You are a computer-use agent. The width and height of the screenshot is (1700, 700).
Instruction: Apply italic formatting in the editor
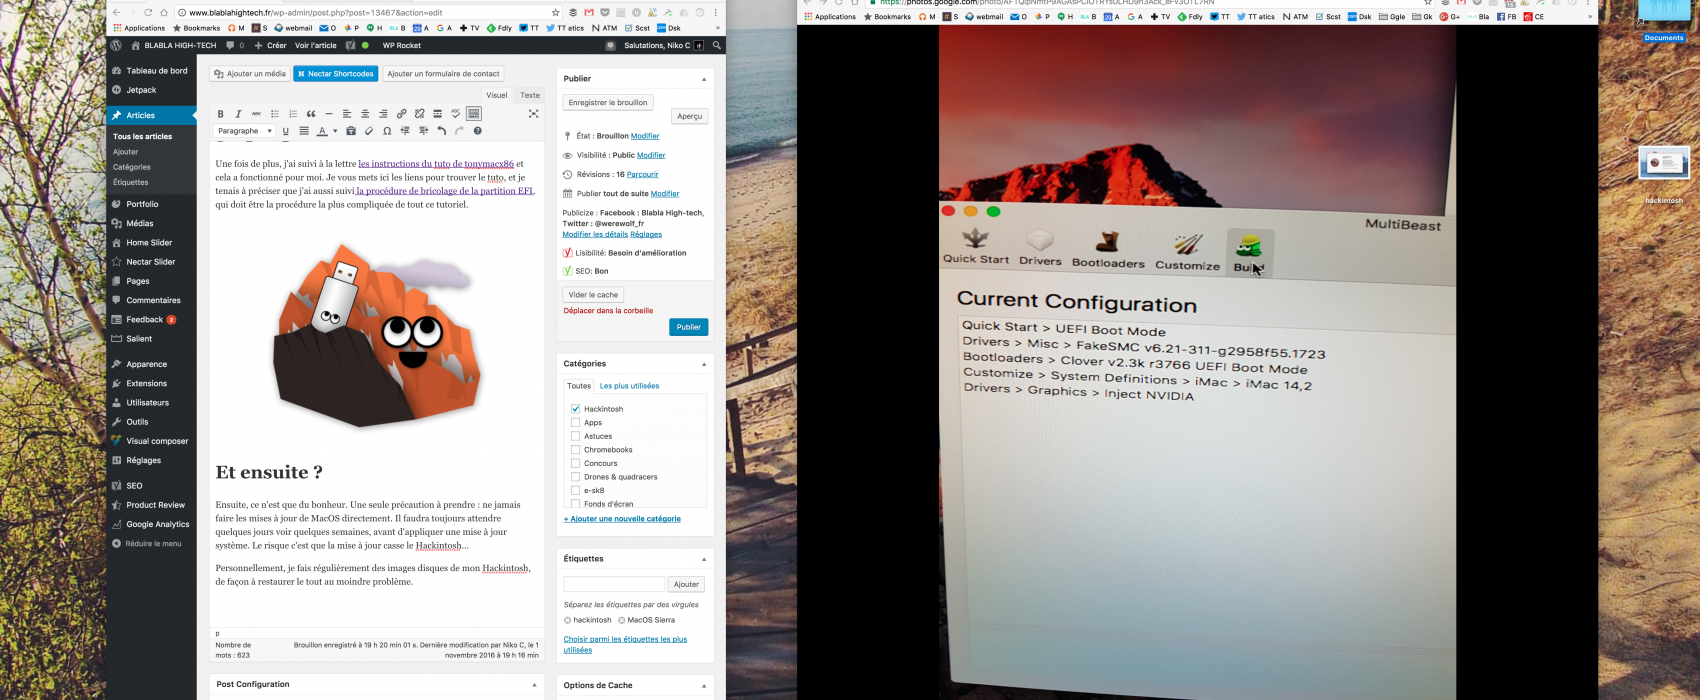point(238,114)
